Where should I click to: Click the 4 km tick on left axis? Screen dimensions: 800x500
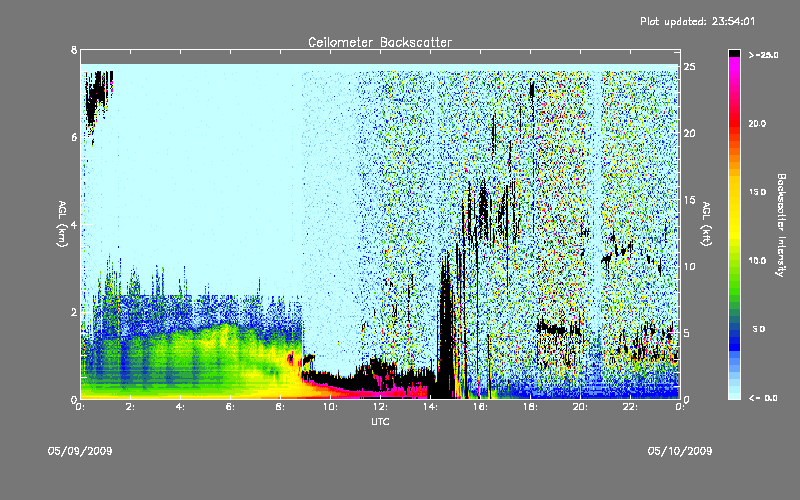74,224
